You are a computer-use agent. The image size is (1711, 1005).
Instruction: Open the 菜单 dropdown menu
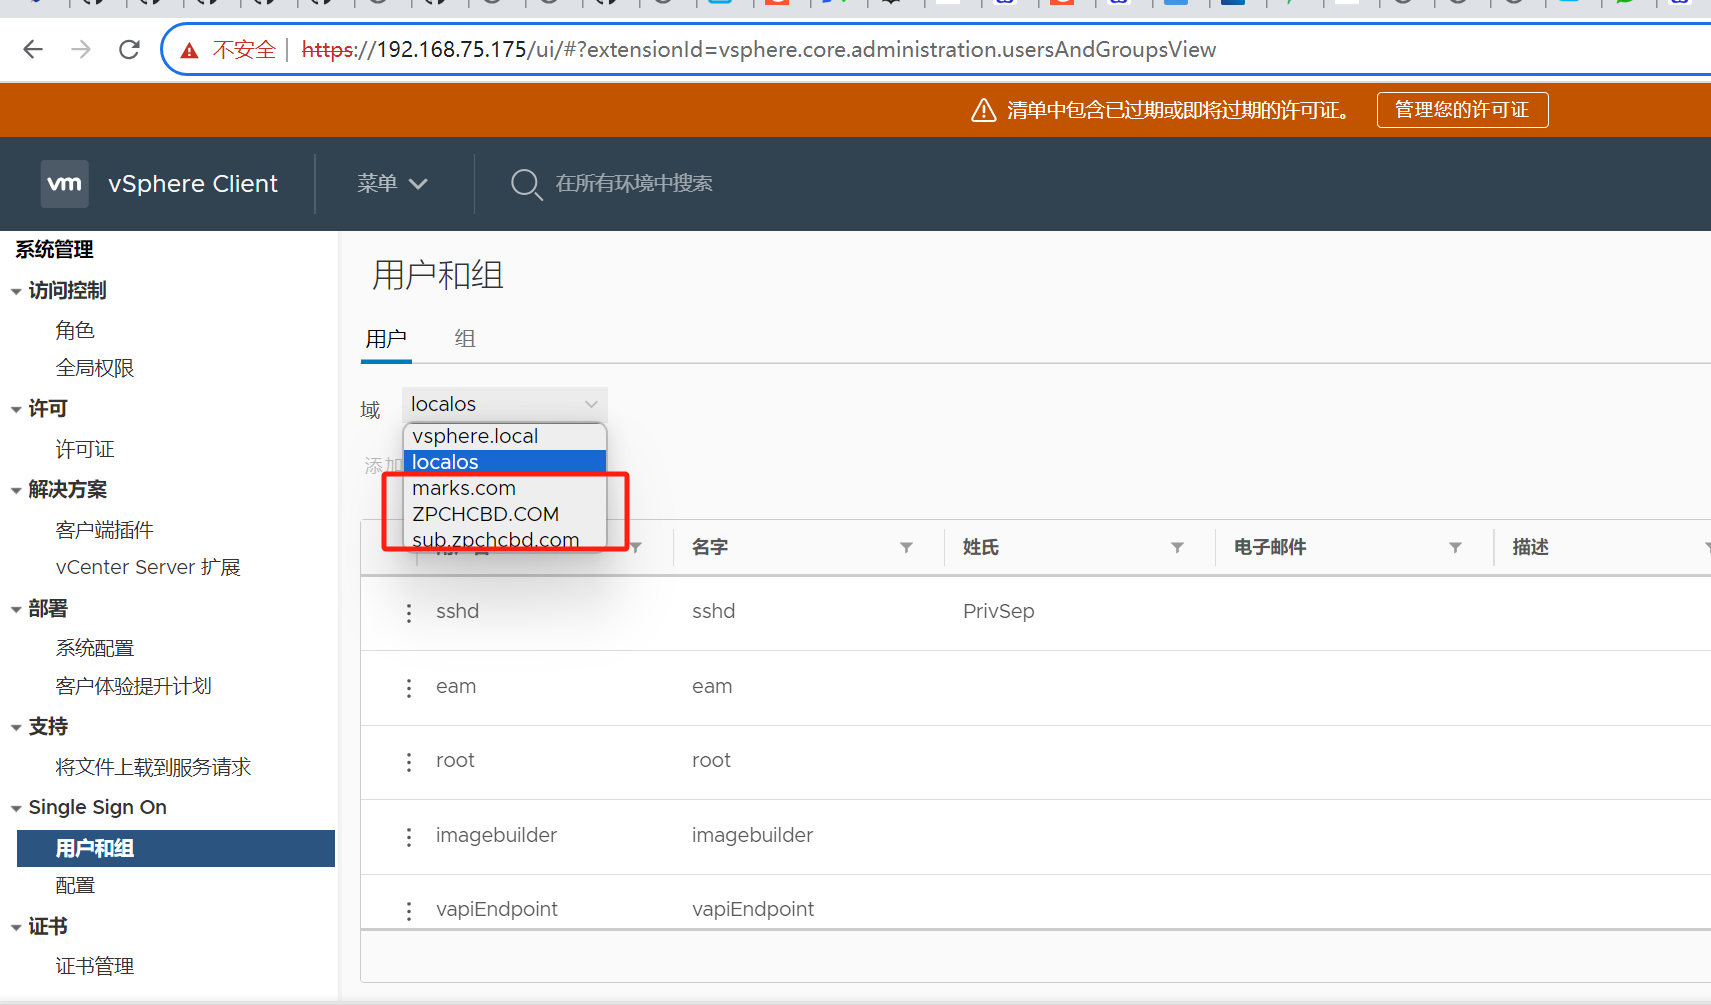click(392, 184)
